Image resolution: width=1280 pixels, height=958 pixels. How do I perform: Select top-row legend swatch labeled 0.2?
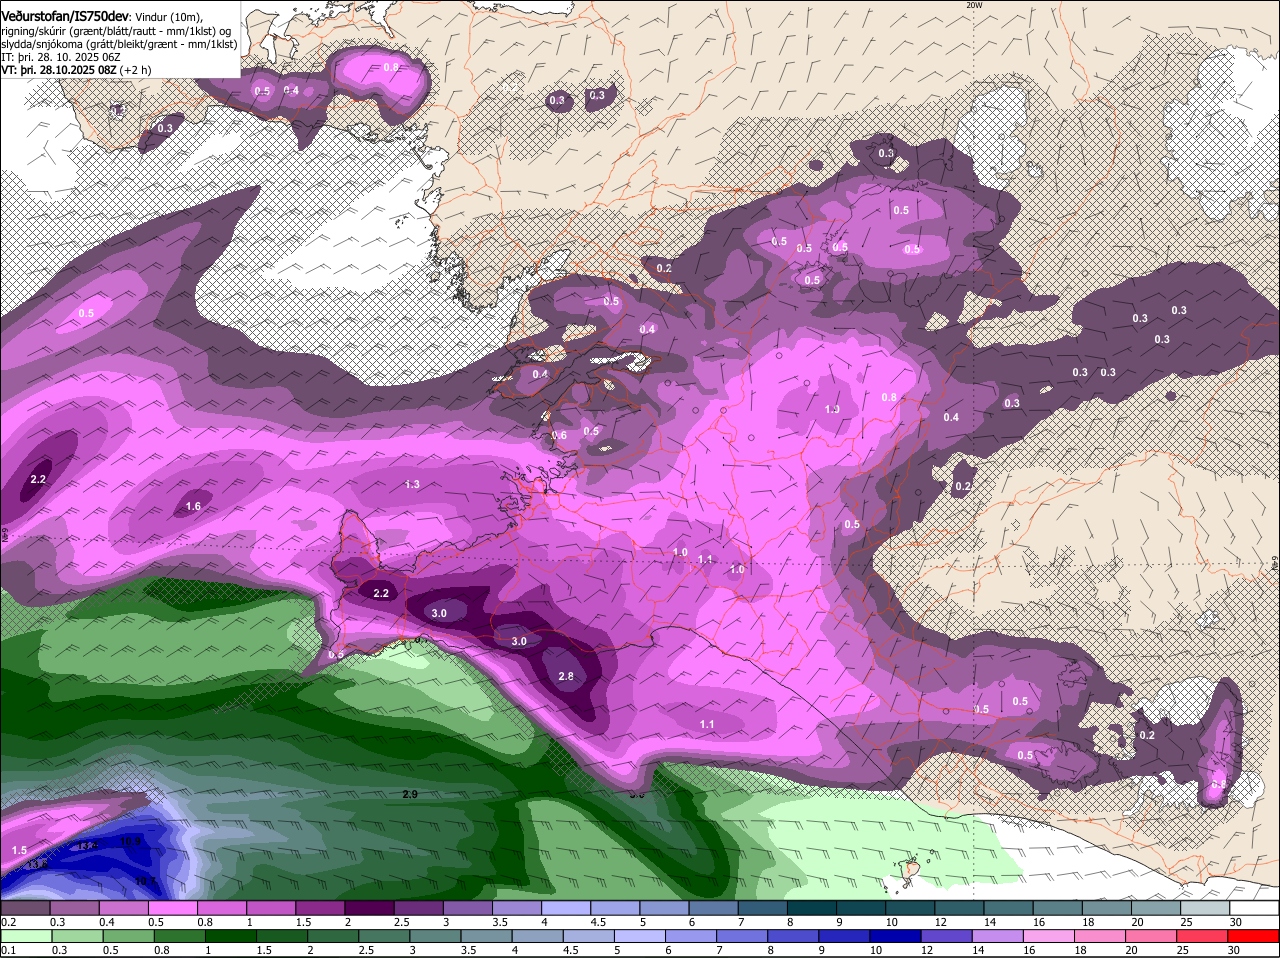click(x=25, y=907)
